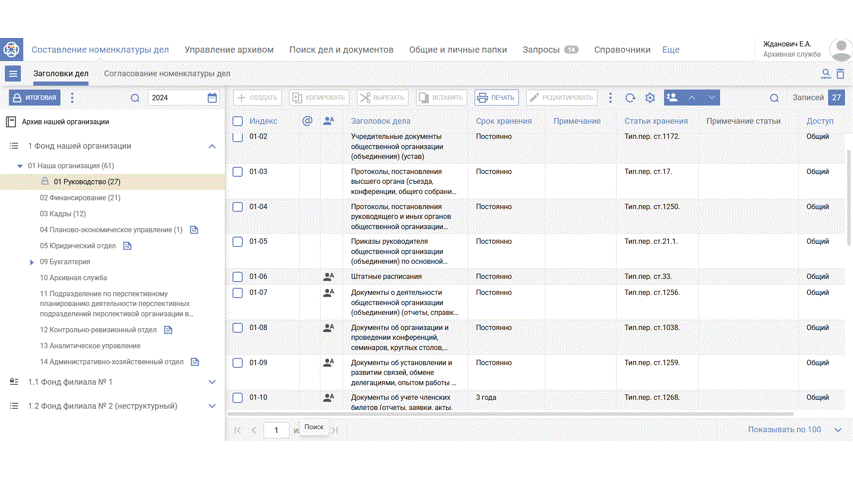Click the magnifier icon left of year field
Image resolution: width=853 pixels, height=480 pixels.
coord(135,98)
